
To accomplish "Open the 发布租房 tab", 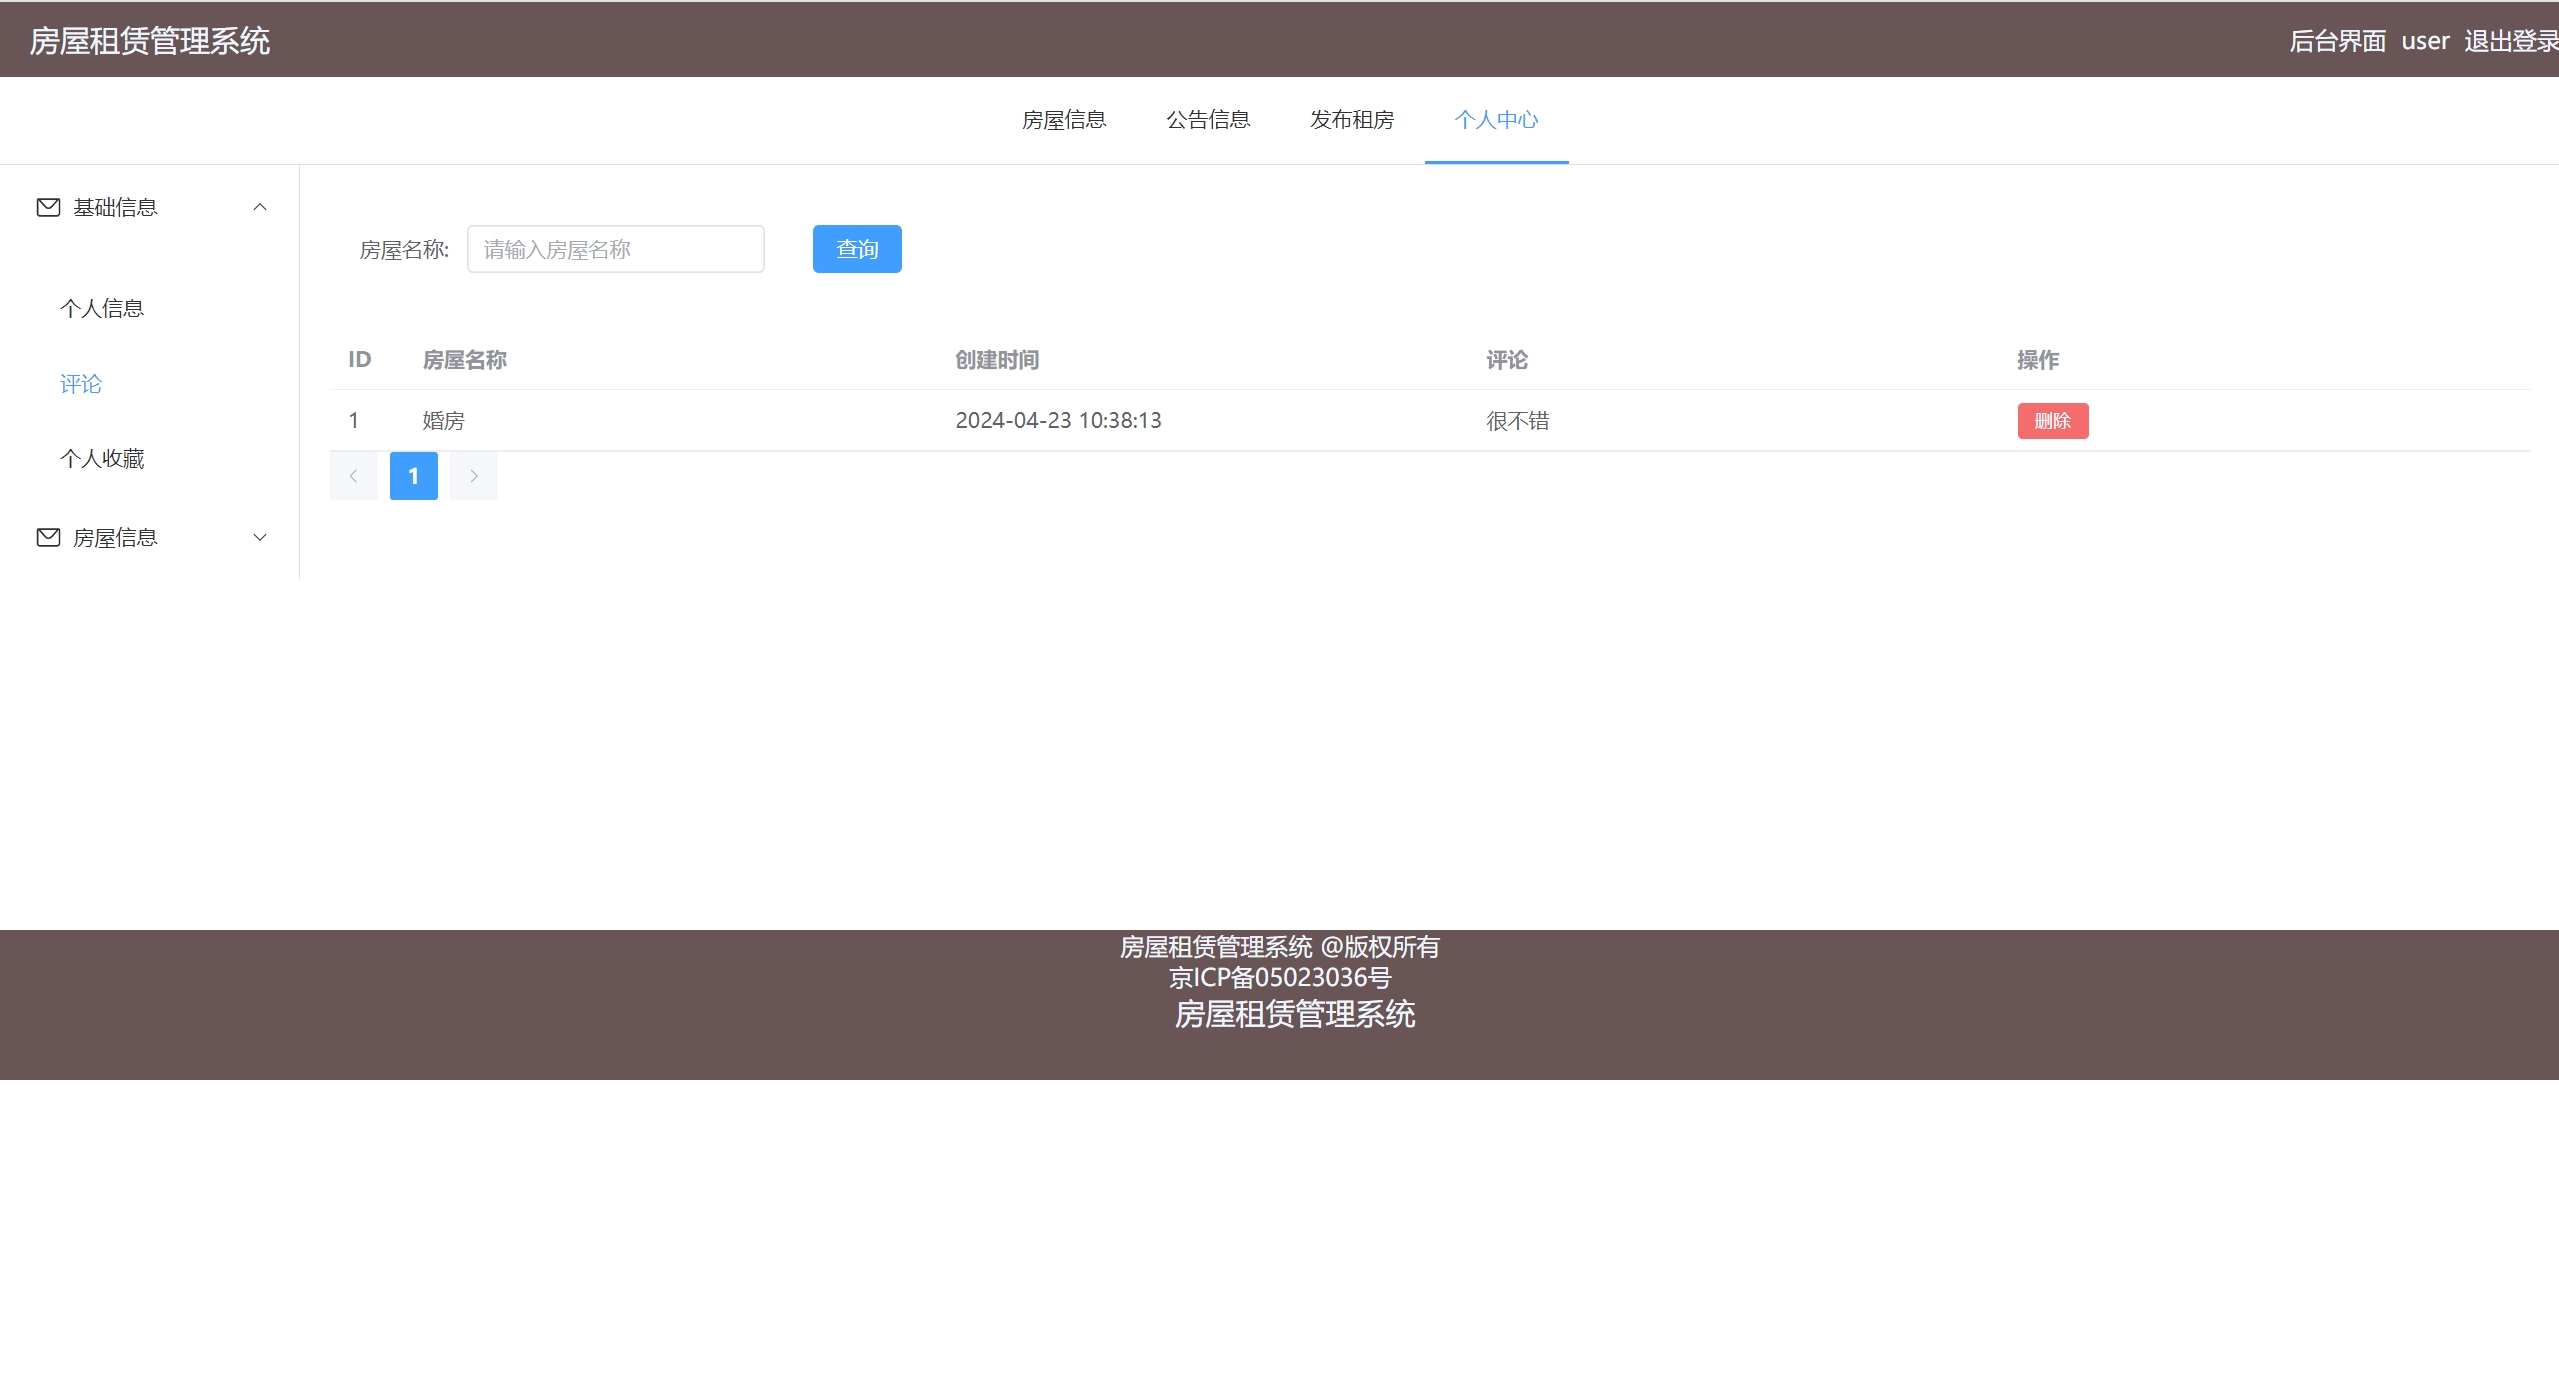I will pos(1352,120).
